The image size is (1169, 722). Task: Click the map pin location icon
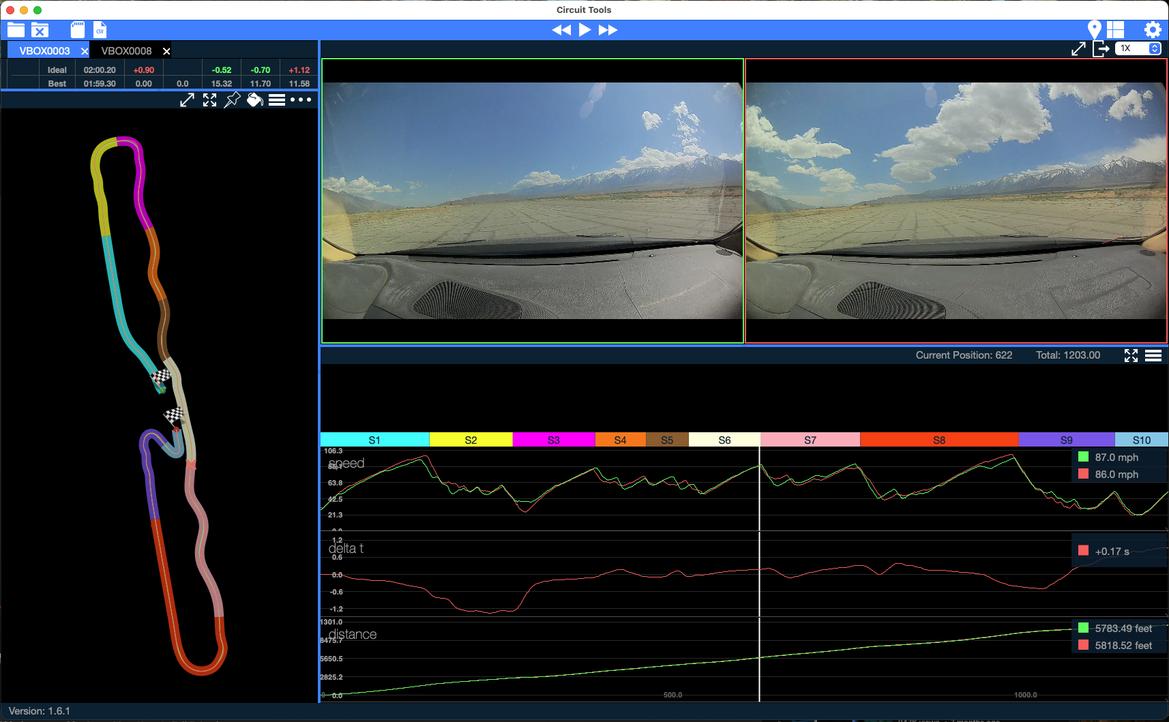[1094, 30]
